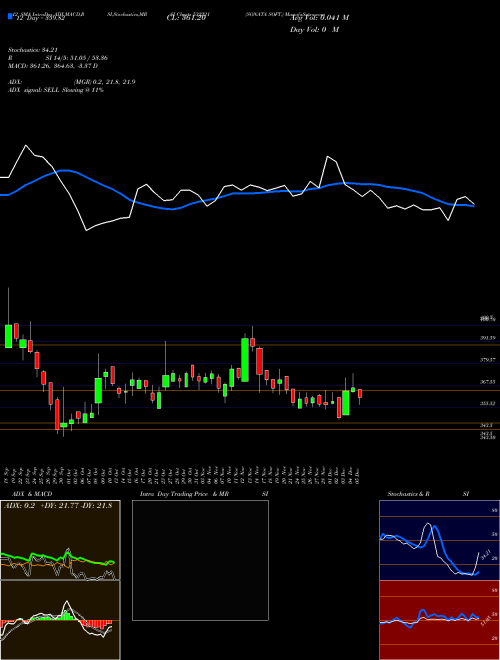Click the first green candlestick on the chart
Viewport: 500px width, 660px height.
click(x=8, y=336)
